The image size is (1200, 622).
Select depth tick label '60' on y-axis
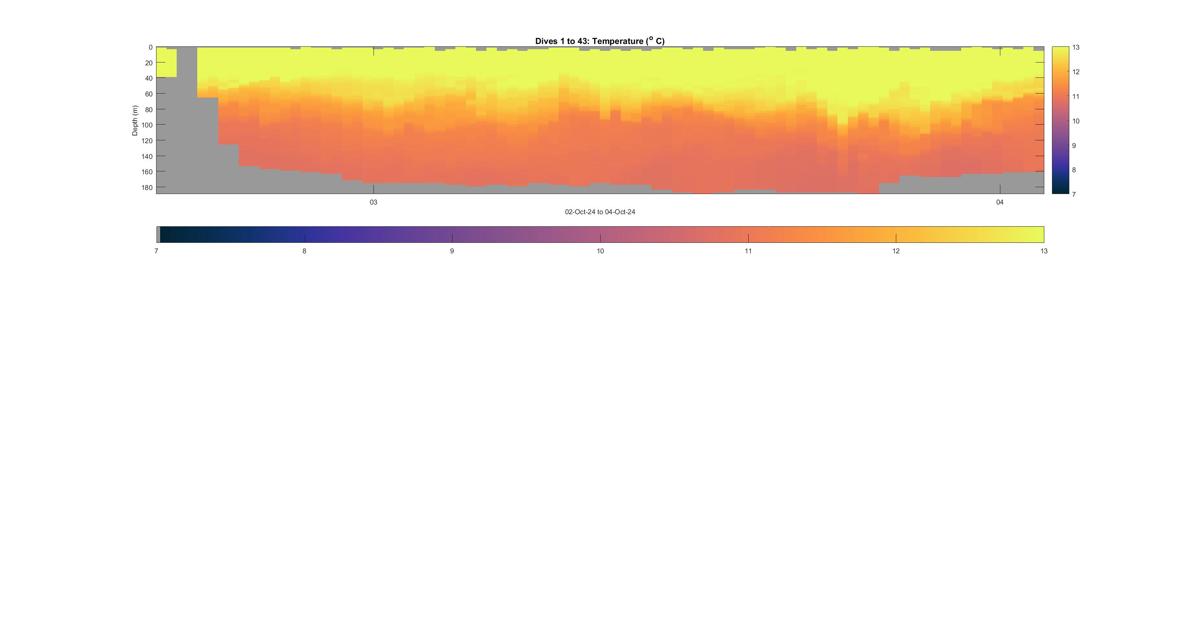[148, 94]
